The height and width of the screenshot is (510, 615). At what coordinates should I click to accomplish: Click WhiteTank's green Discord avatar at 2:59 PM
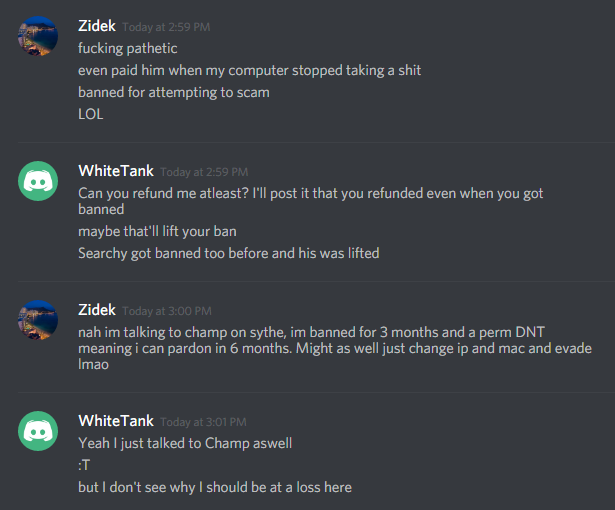38,181
